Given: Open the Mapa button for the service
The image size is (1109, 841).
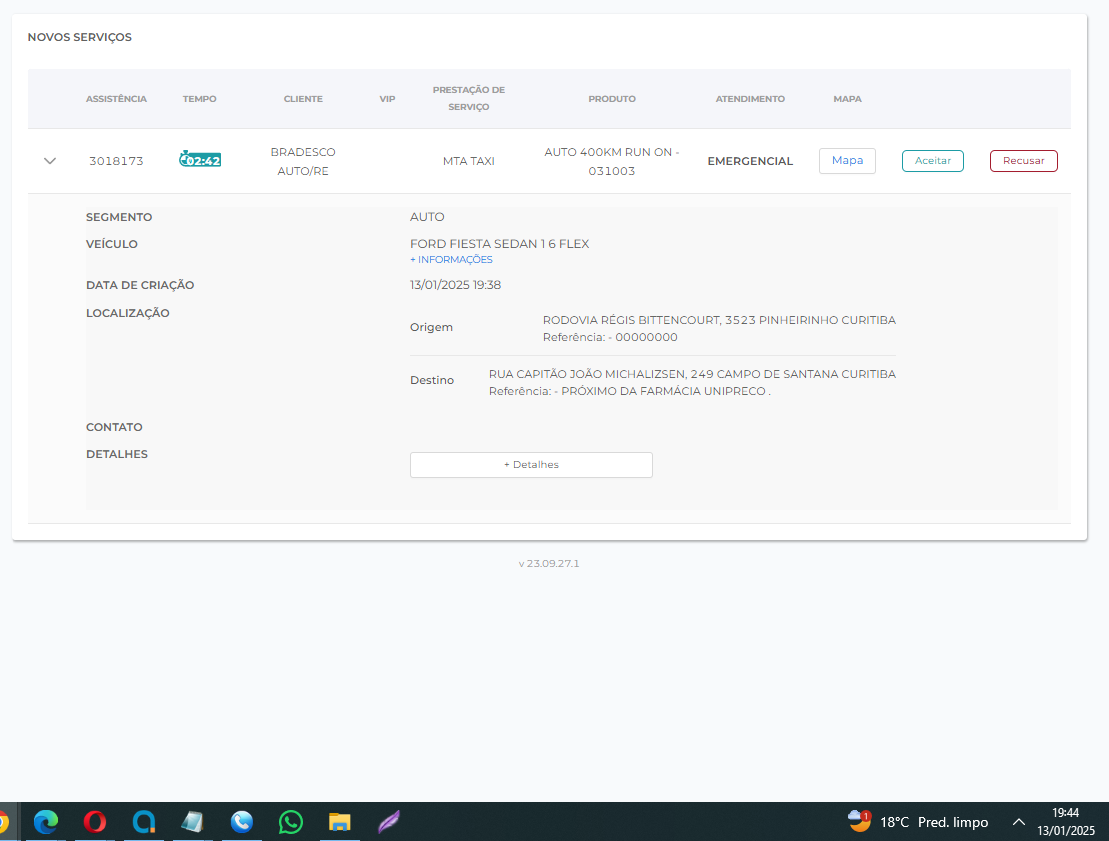Looking at the screenshot, I should click(847, 161).
